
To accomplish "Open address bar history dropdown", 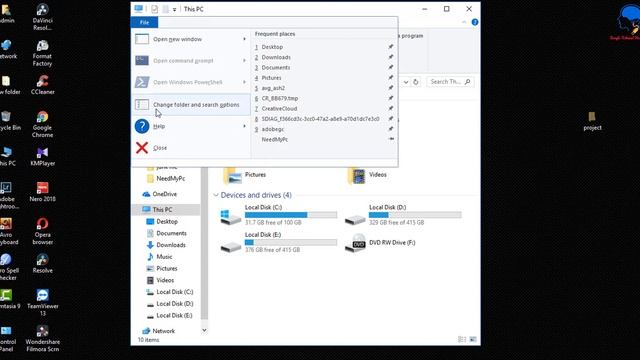I will click(x=406, y=82).
